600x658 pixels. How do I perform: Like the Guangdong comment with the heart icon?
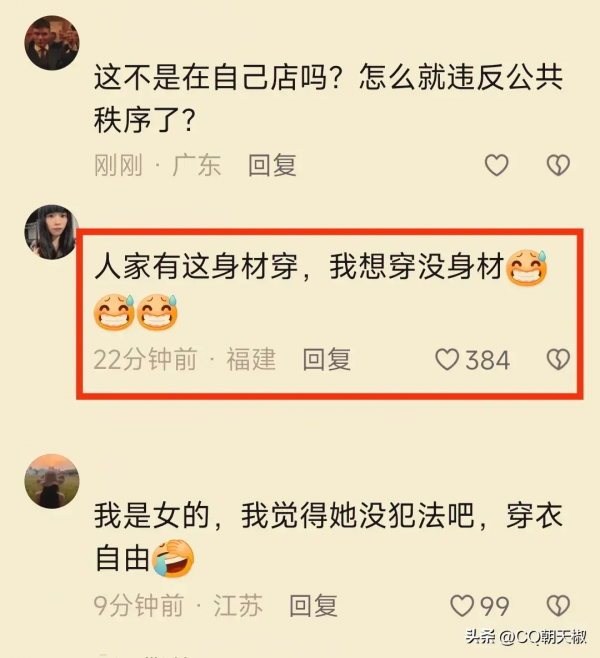click(x=497, y=165)
